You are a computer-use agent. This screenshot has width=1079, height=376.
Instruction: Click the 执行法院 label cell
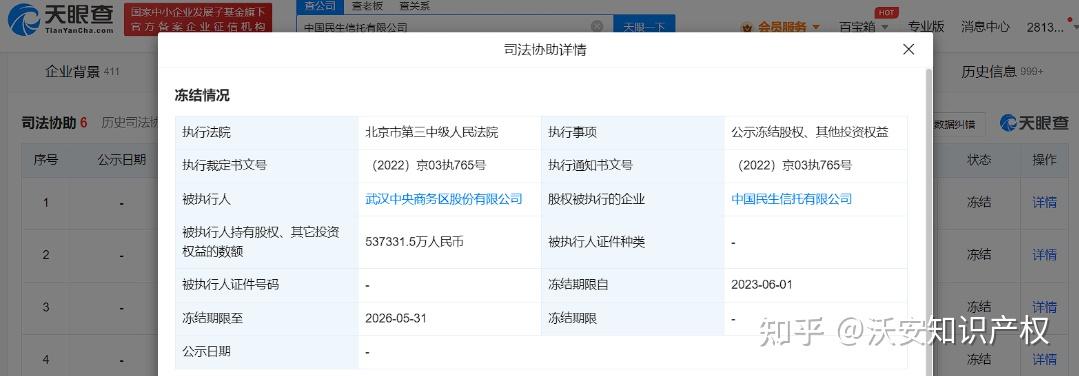267,133
